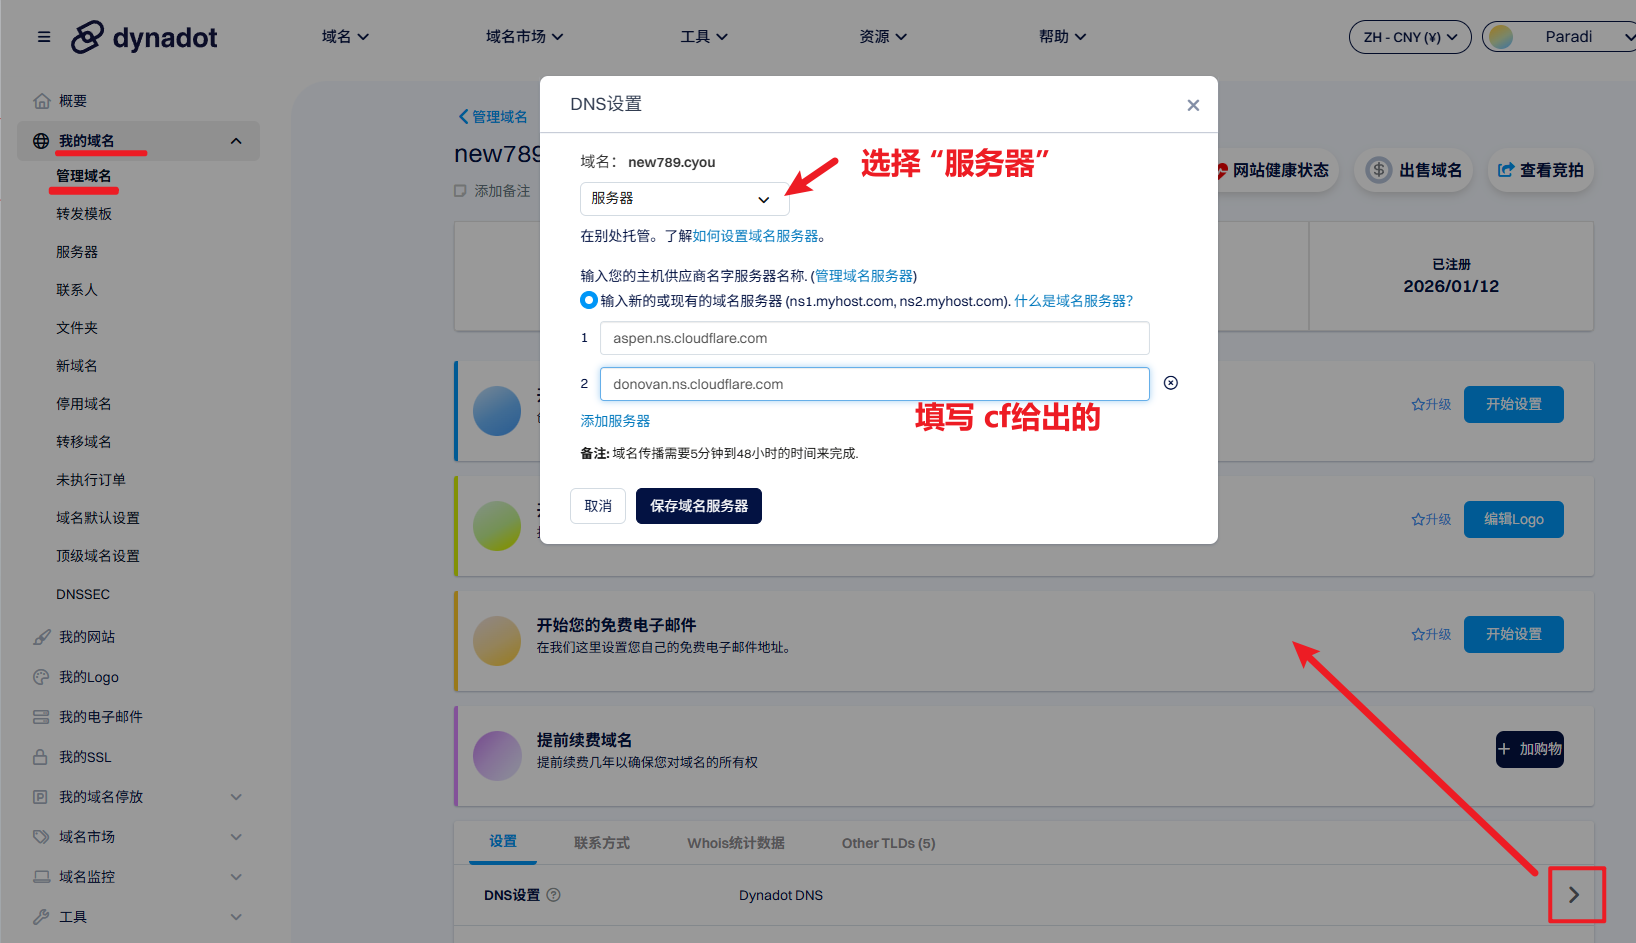
Task: Select DNSSEC in the sidebar
Action: 83,594
